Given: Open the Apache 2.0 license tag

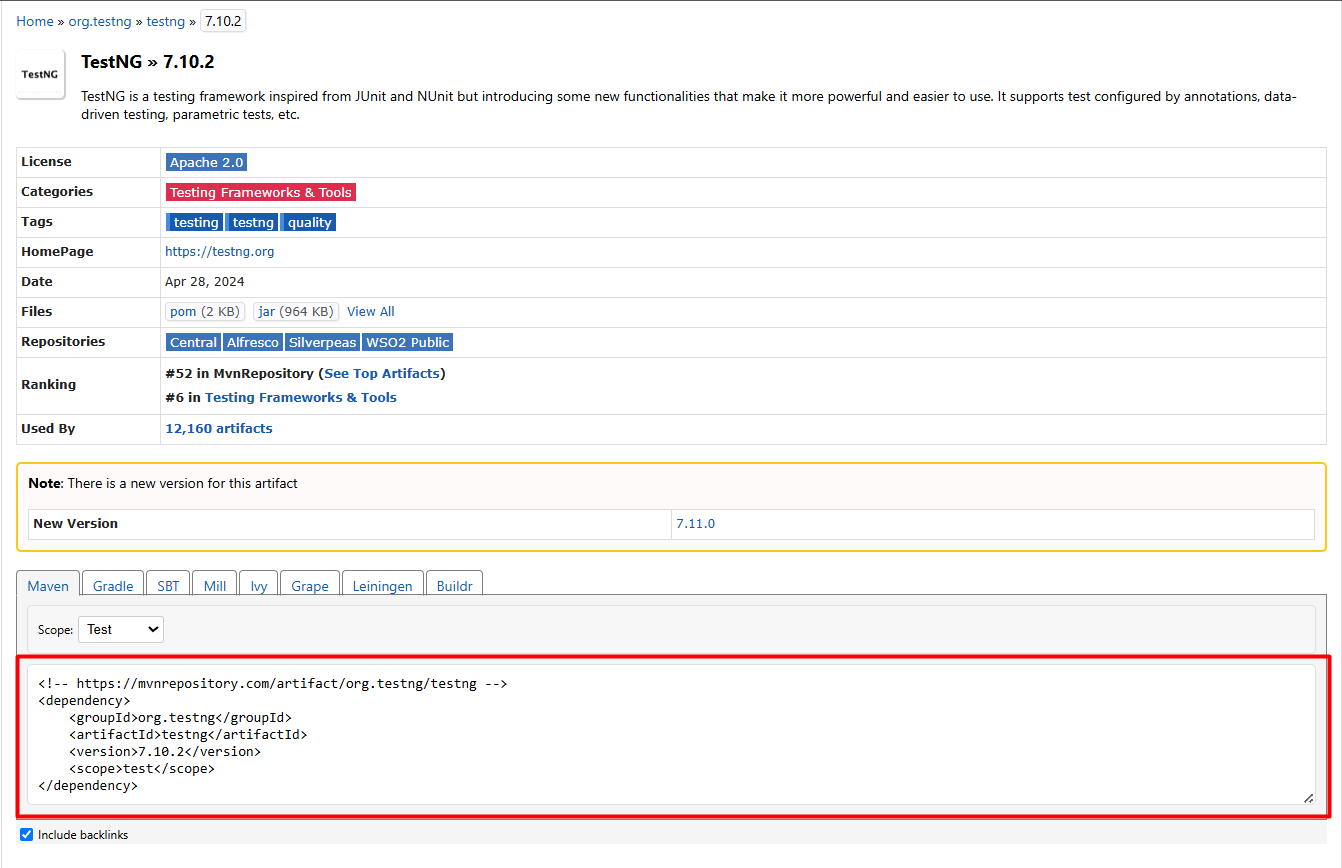Looking at the screenshot, I should pyautogui.click(x=206, y=162).
